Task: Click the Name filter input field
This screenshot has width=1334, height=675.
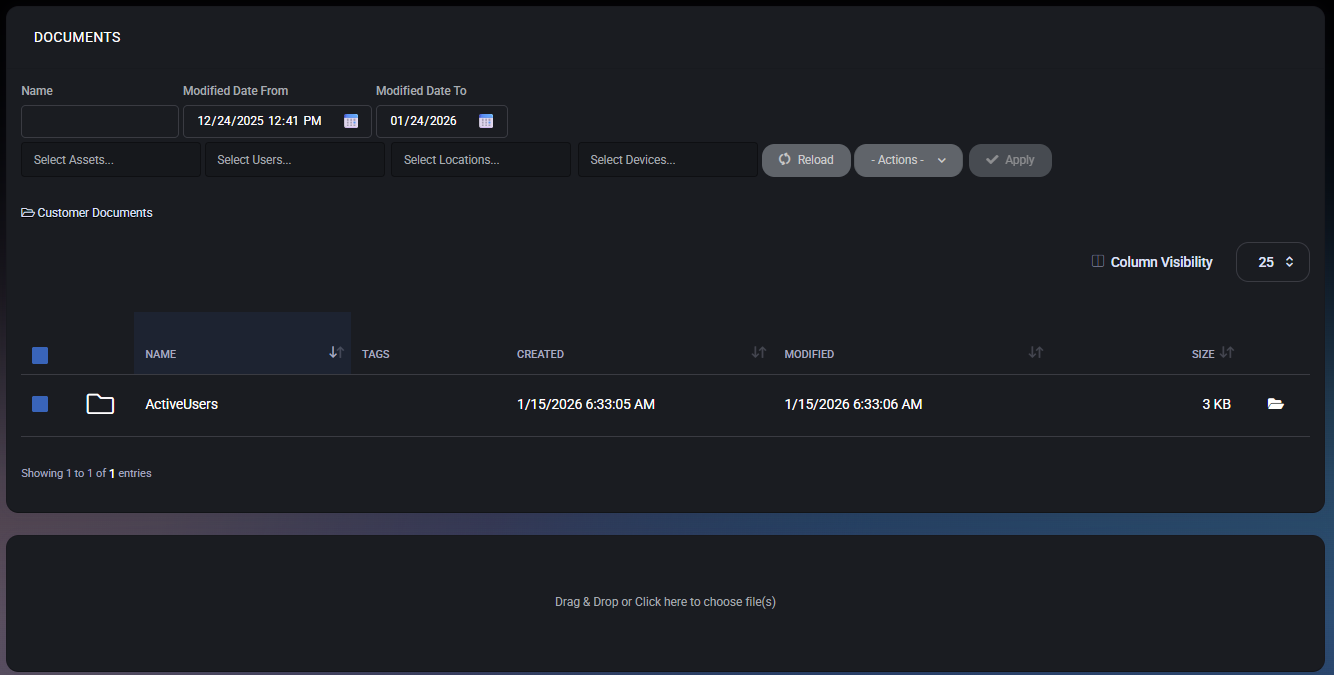Action: pos(100,121)
